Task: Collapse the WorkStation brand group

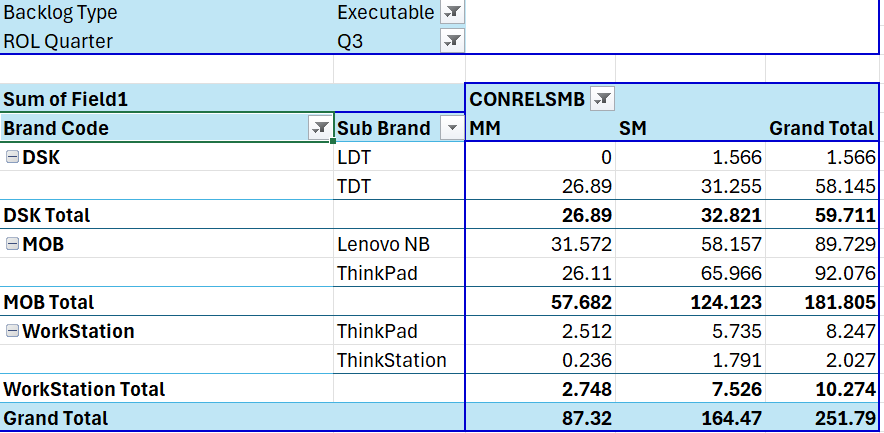Action: point(12,331)
